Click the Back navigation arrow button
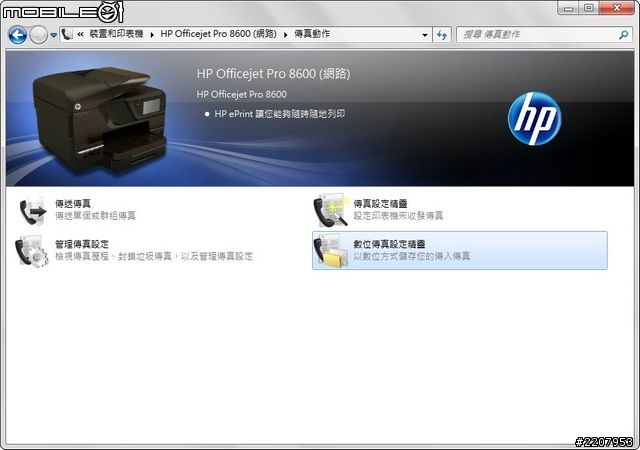Viewport: 640px width, 450px height. (18, 35)
